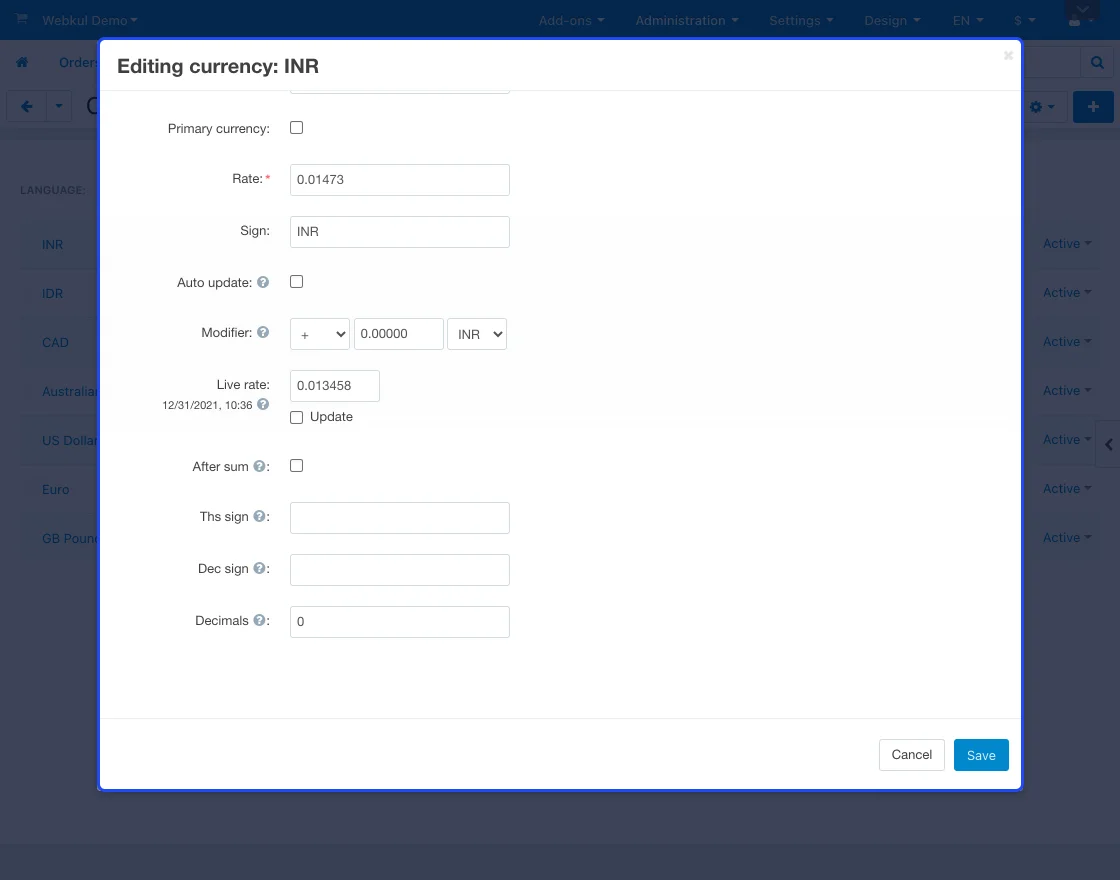Open the modifier plus sign dropdown
Screen dimensions: 1120x880
[x=319, y=334]
